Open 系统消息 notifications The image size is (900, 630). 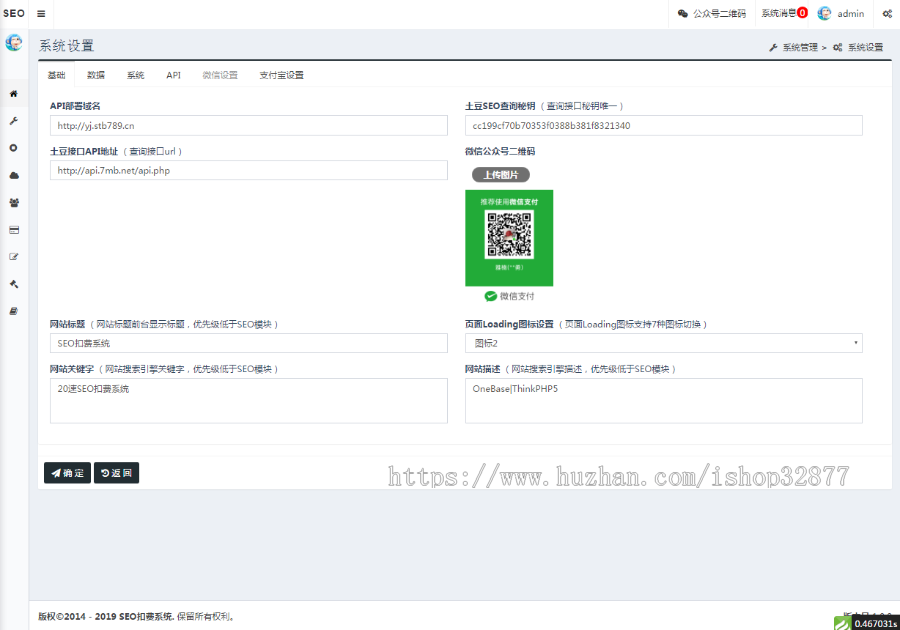coord(778,13)
